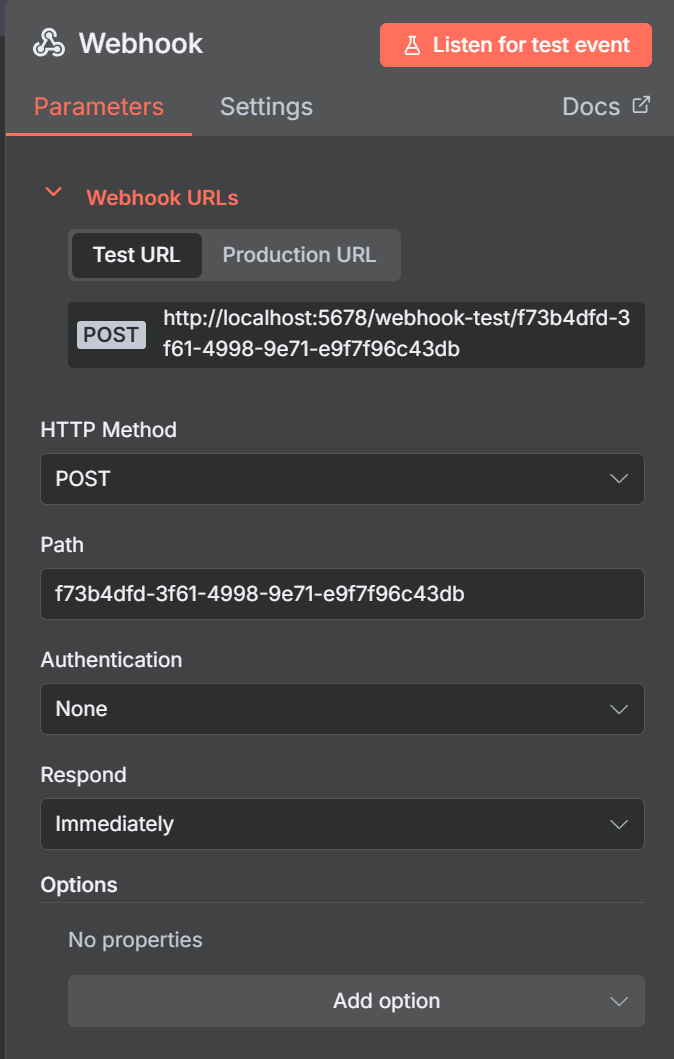Screen dimensions: 674x1059
Task: Switch to the Production URL option
Action: pyautogui.click(x=299, y=255)
